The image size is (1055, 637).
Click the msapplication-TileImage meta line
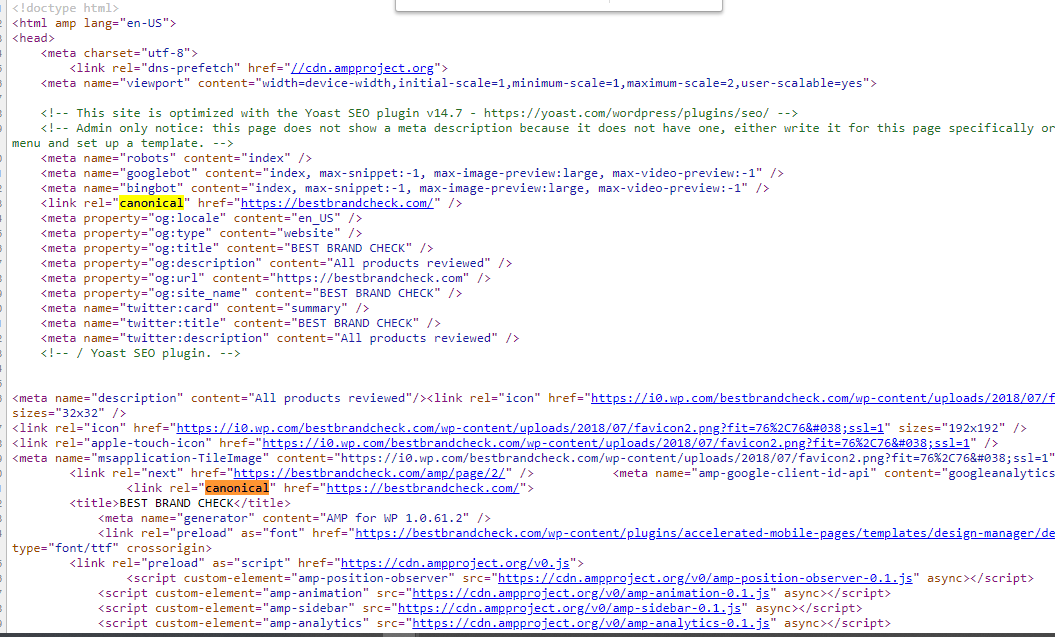(x=533, y=458)
